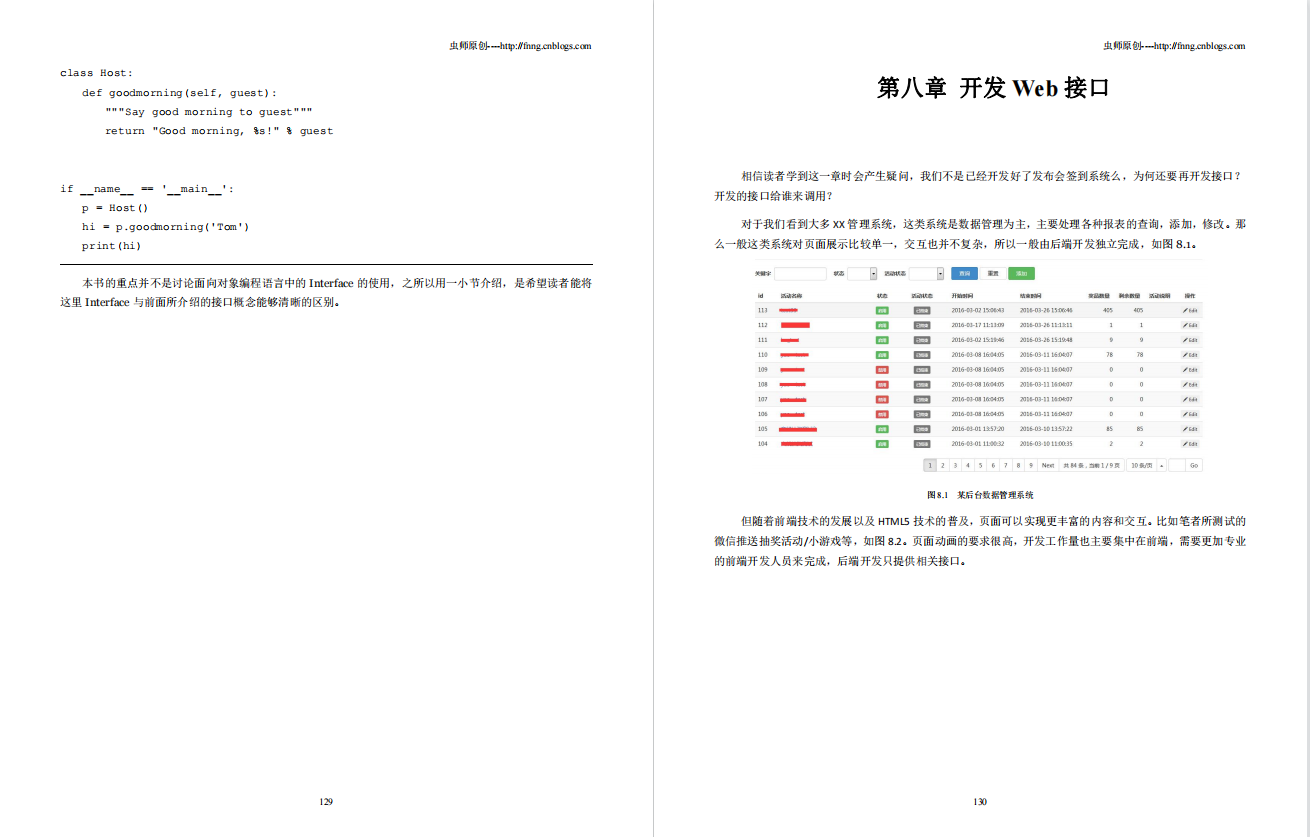Viewport: 1310px width, 837px height.
Task: Click the code line 'return "Good morning, %s!" % guest'
Action: click(x=219, y=131)
